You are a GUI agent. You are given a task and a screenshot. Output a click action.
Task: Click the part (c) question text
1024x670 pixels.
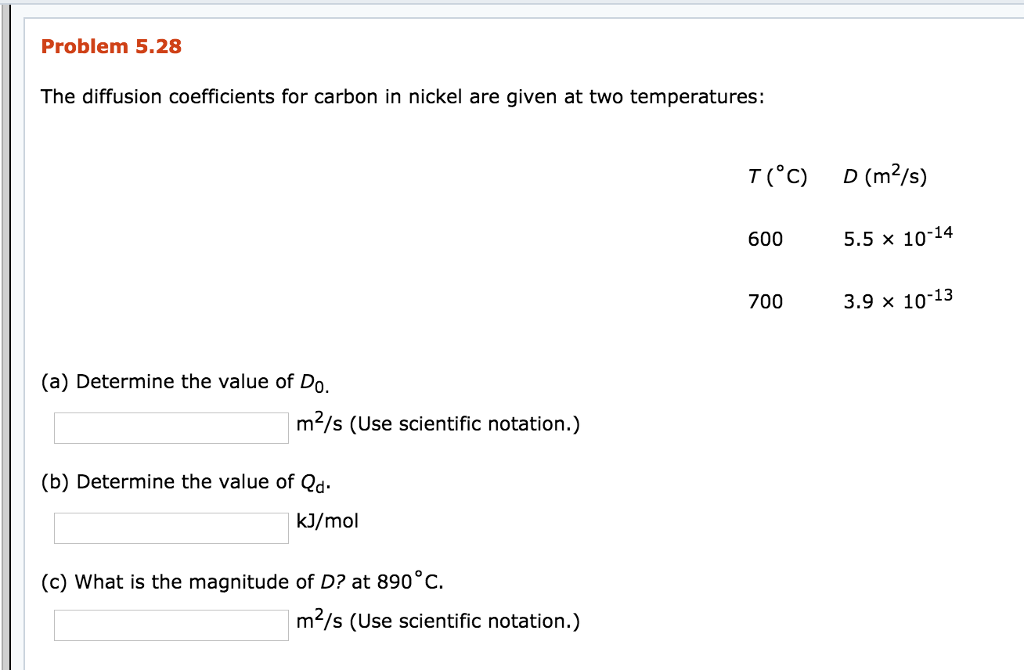pos(240,581)
